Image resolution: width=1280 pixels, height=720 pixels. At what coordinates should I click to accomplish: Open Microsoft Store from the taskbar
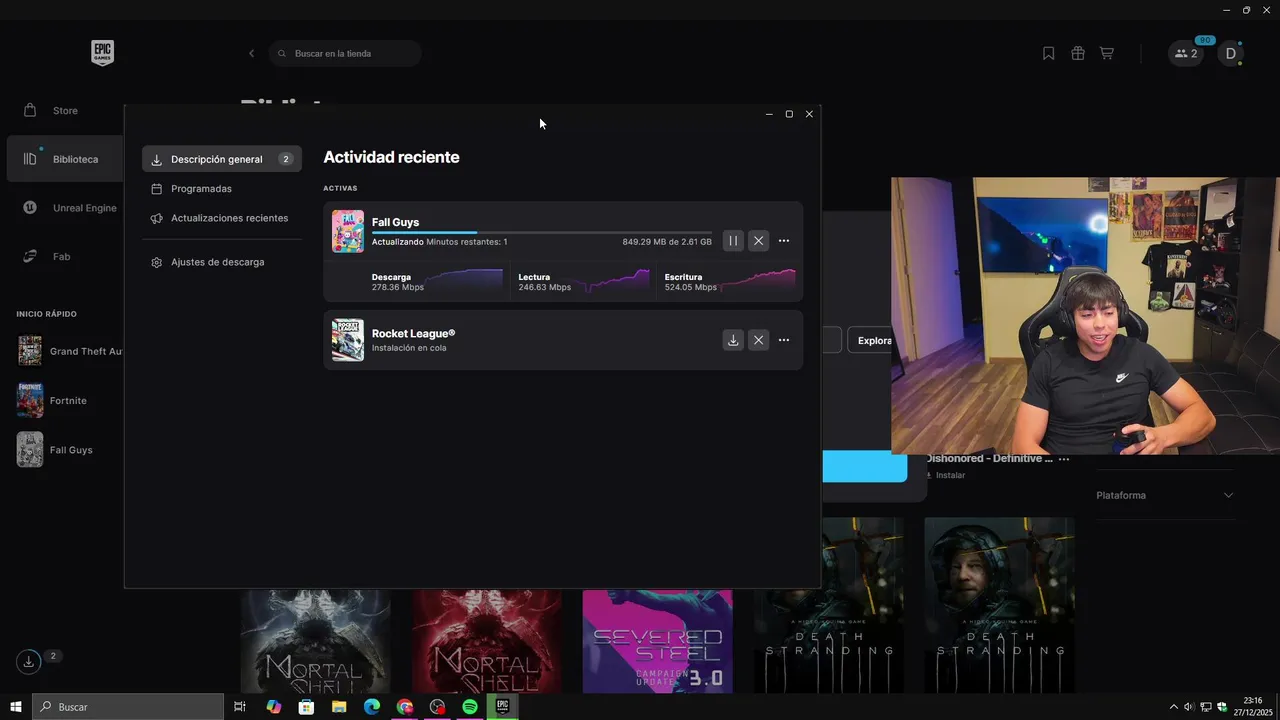(x=306, y=707)
